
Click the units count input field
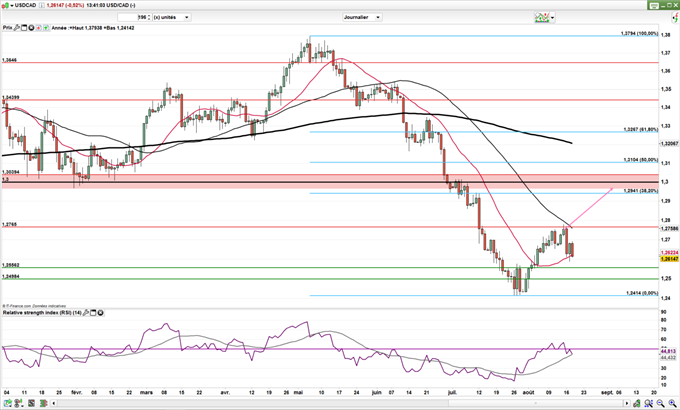[x=132, y=17]
